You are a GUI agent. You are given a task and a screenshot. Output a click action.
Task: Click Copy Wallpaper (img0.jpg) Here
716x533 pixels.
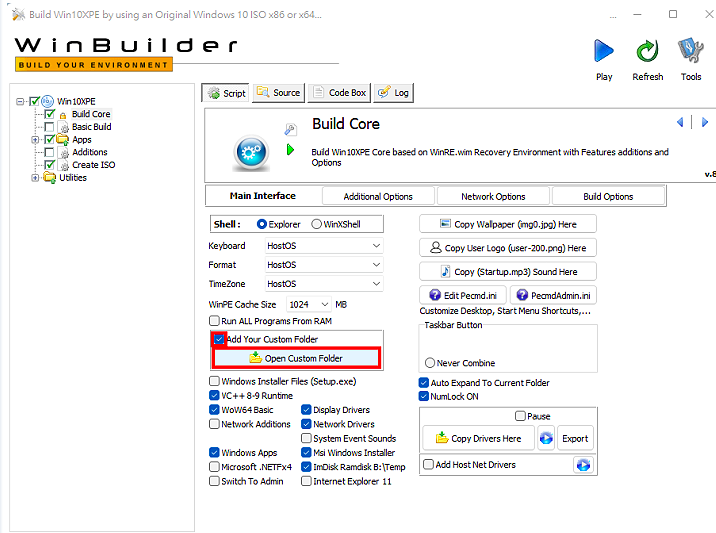(508, 224)
